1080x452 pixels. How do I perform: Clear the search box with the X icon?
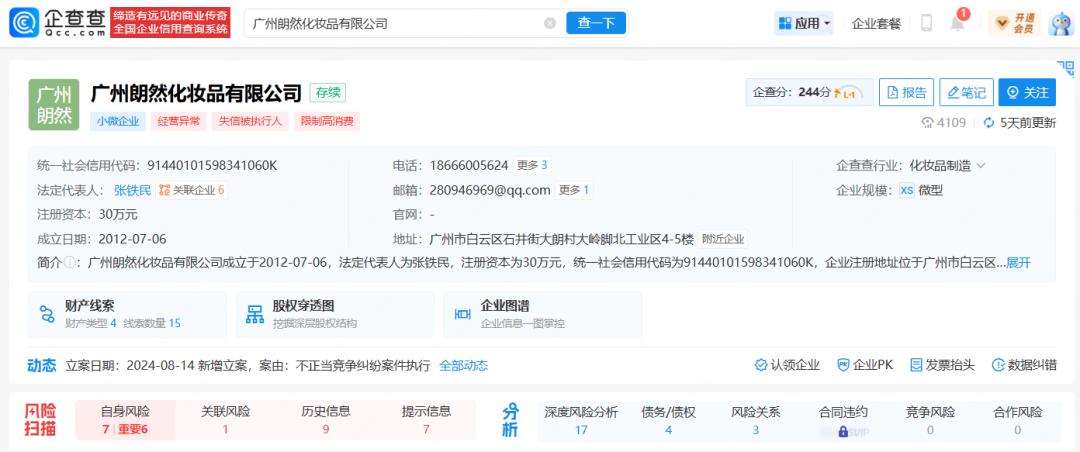coord(550,23)
